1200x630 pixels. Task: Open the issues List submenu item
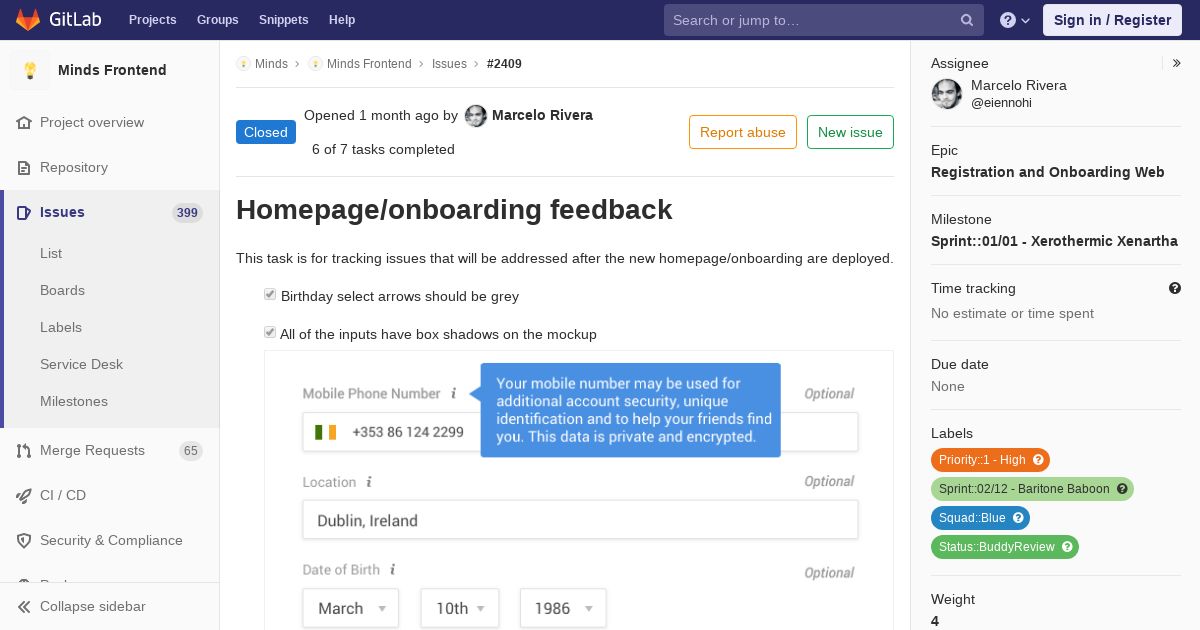pyautogui.click(x=51, y=253)
